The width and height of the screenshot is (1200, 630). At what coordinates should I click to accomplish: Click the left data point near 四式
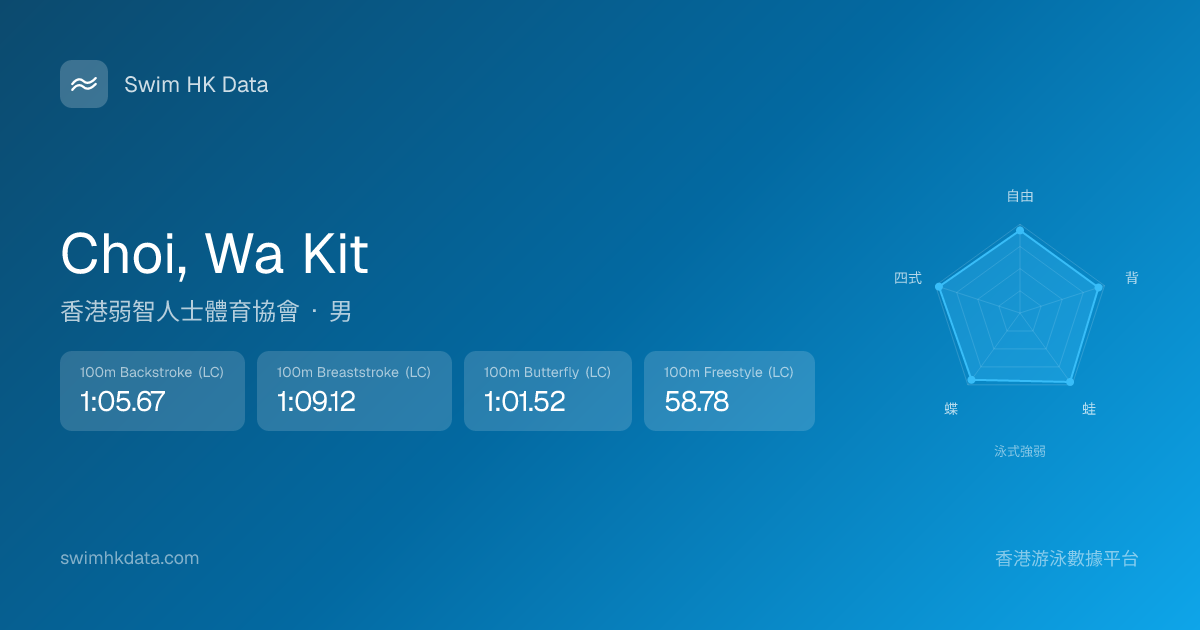[939, 287]
